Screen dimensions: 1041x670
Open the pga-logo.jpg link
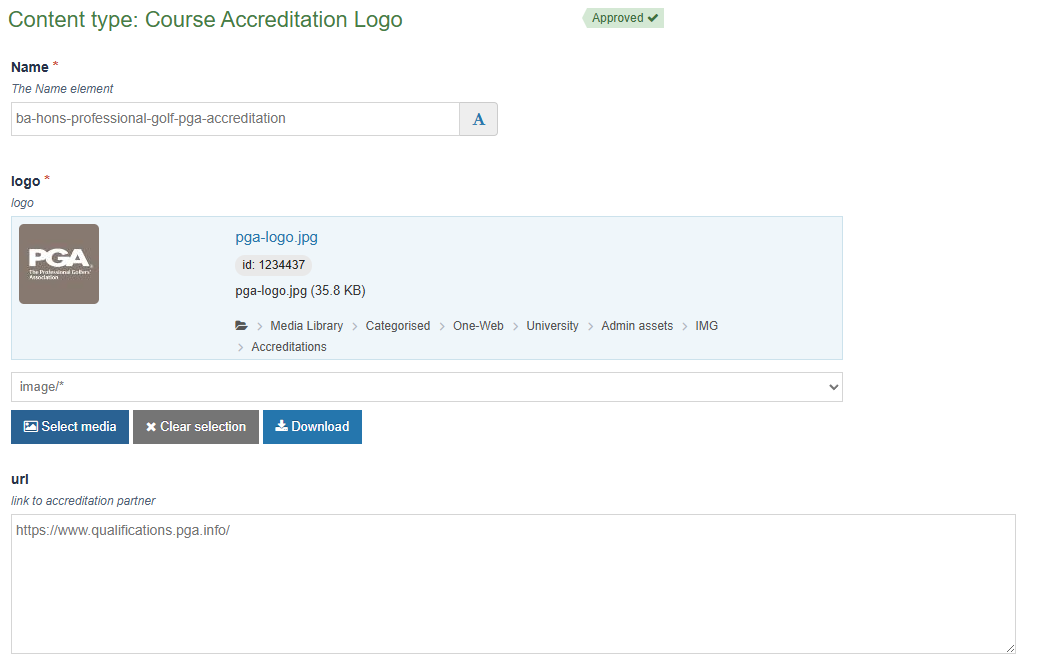pyautogui.click(x=276, y=237)
